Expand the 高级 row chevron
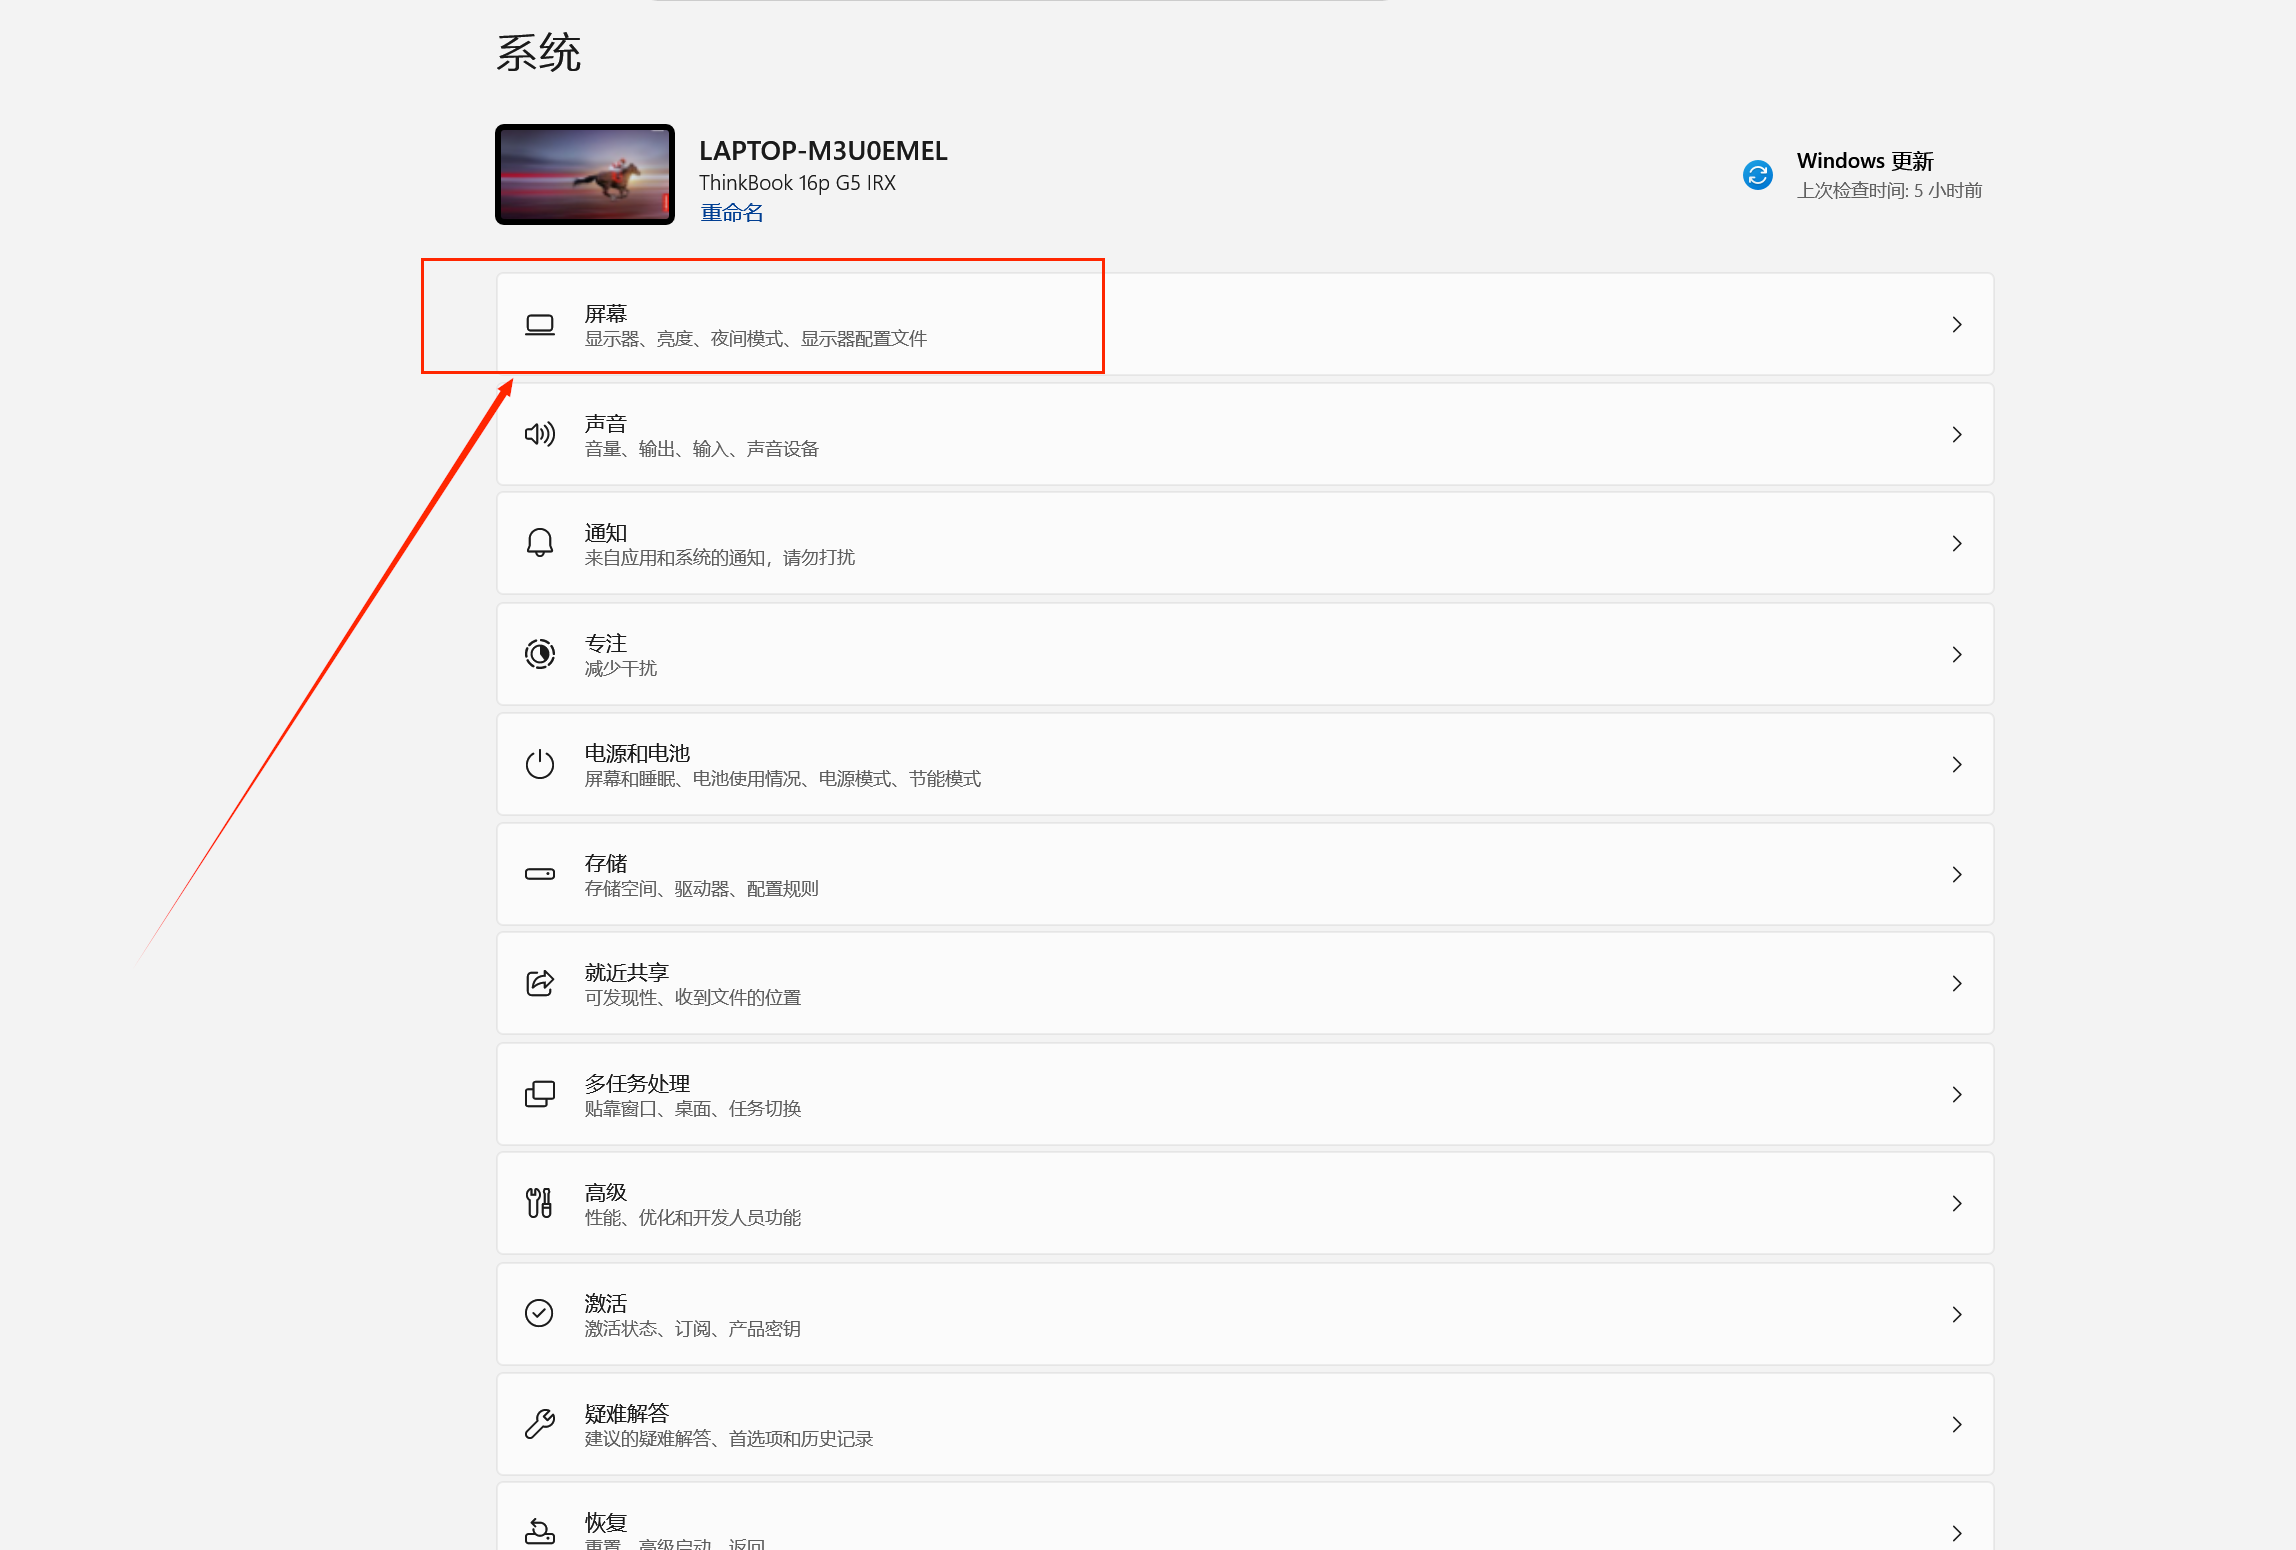2296x1550 pixels. pos(1957,1203)
